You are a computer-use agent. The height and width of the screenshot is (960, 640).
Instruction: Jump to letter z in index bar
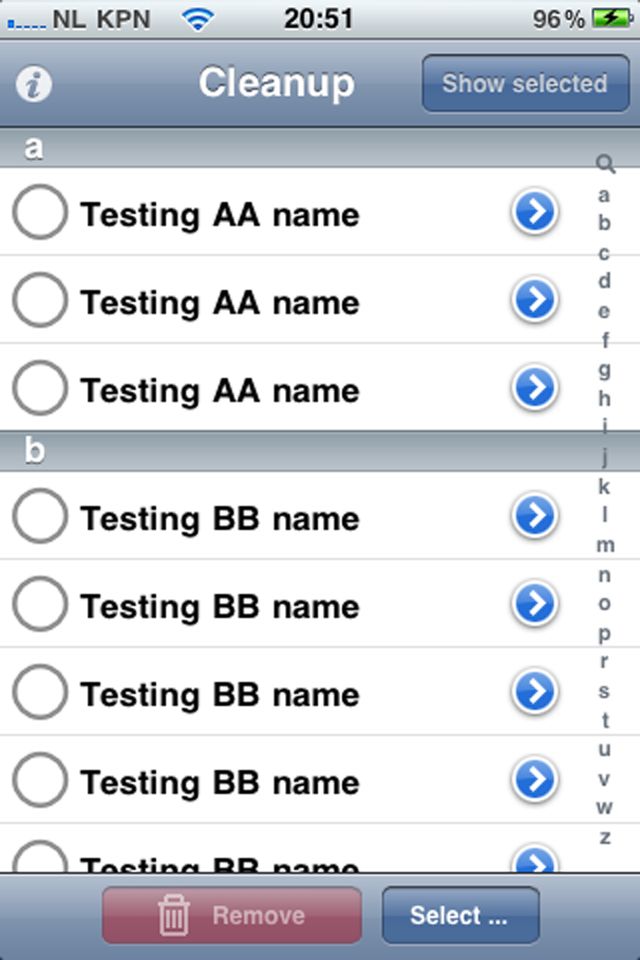[604, 837]
